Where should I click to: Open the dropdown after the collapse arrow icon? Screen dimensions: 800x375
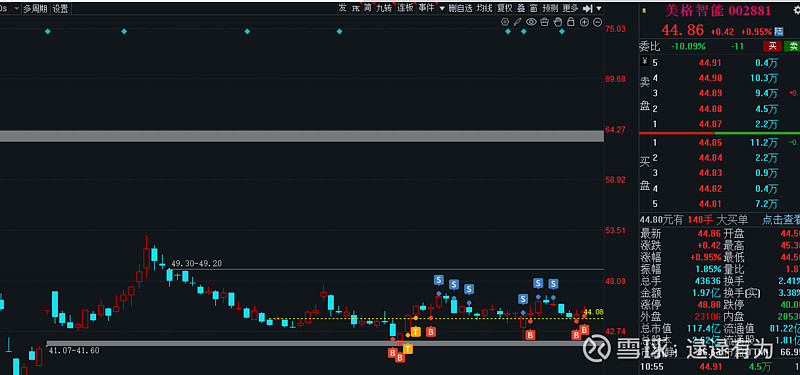pos(598,9)
